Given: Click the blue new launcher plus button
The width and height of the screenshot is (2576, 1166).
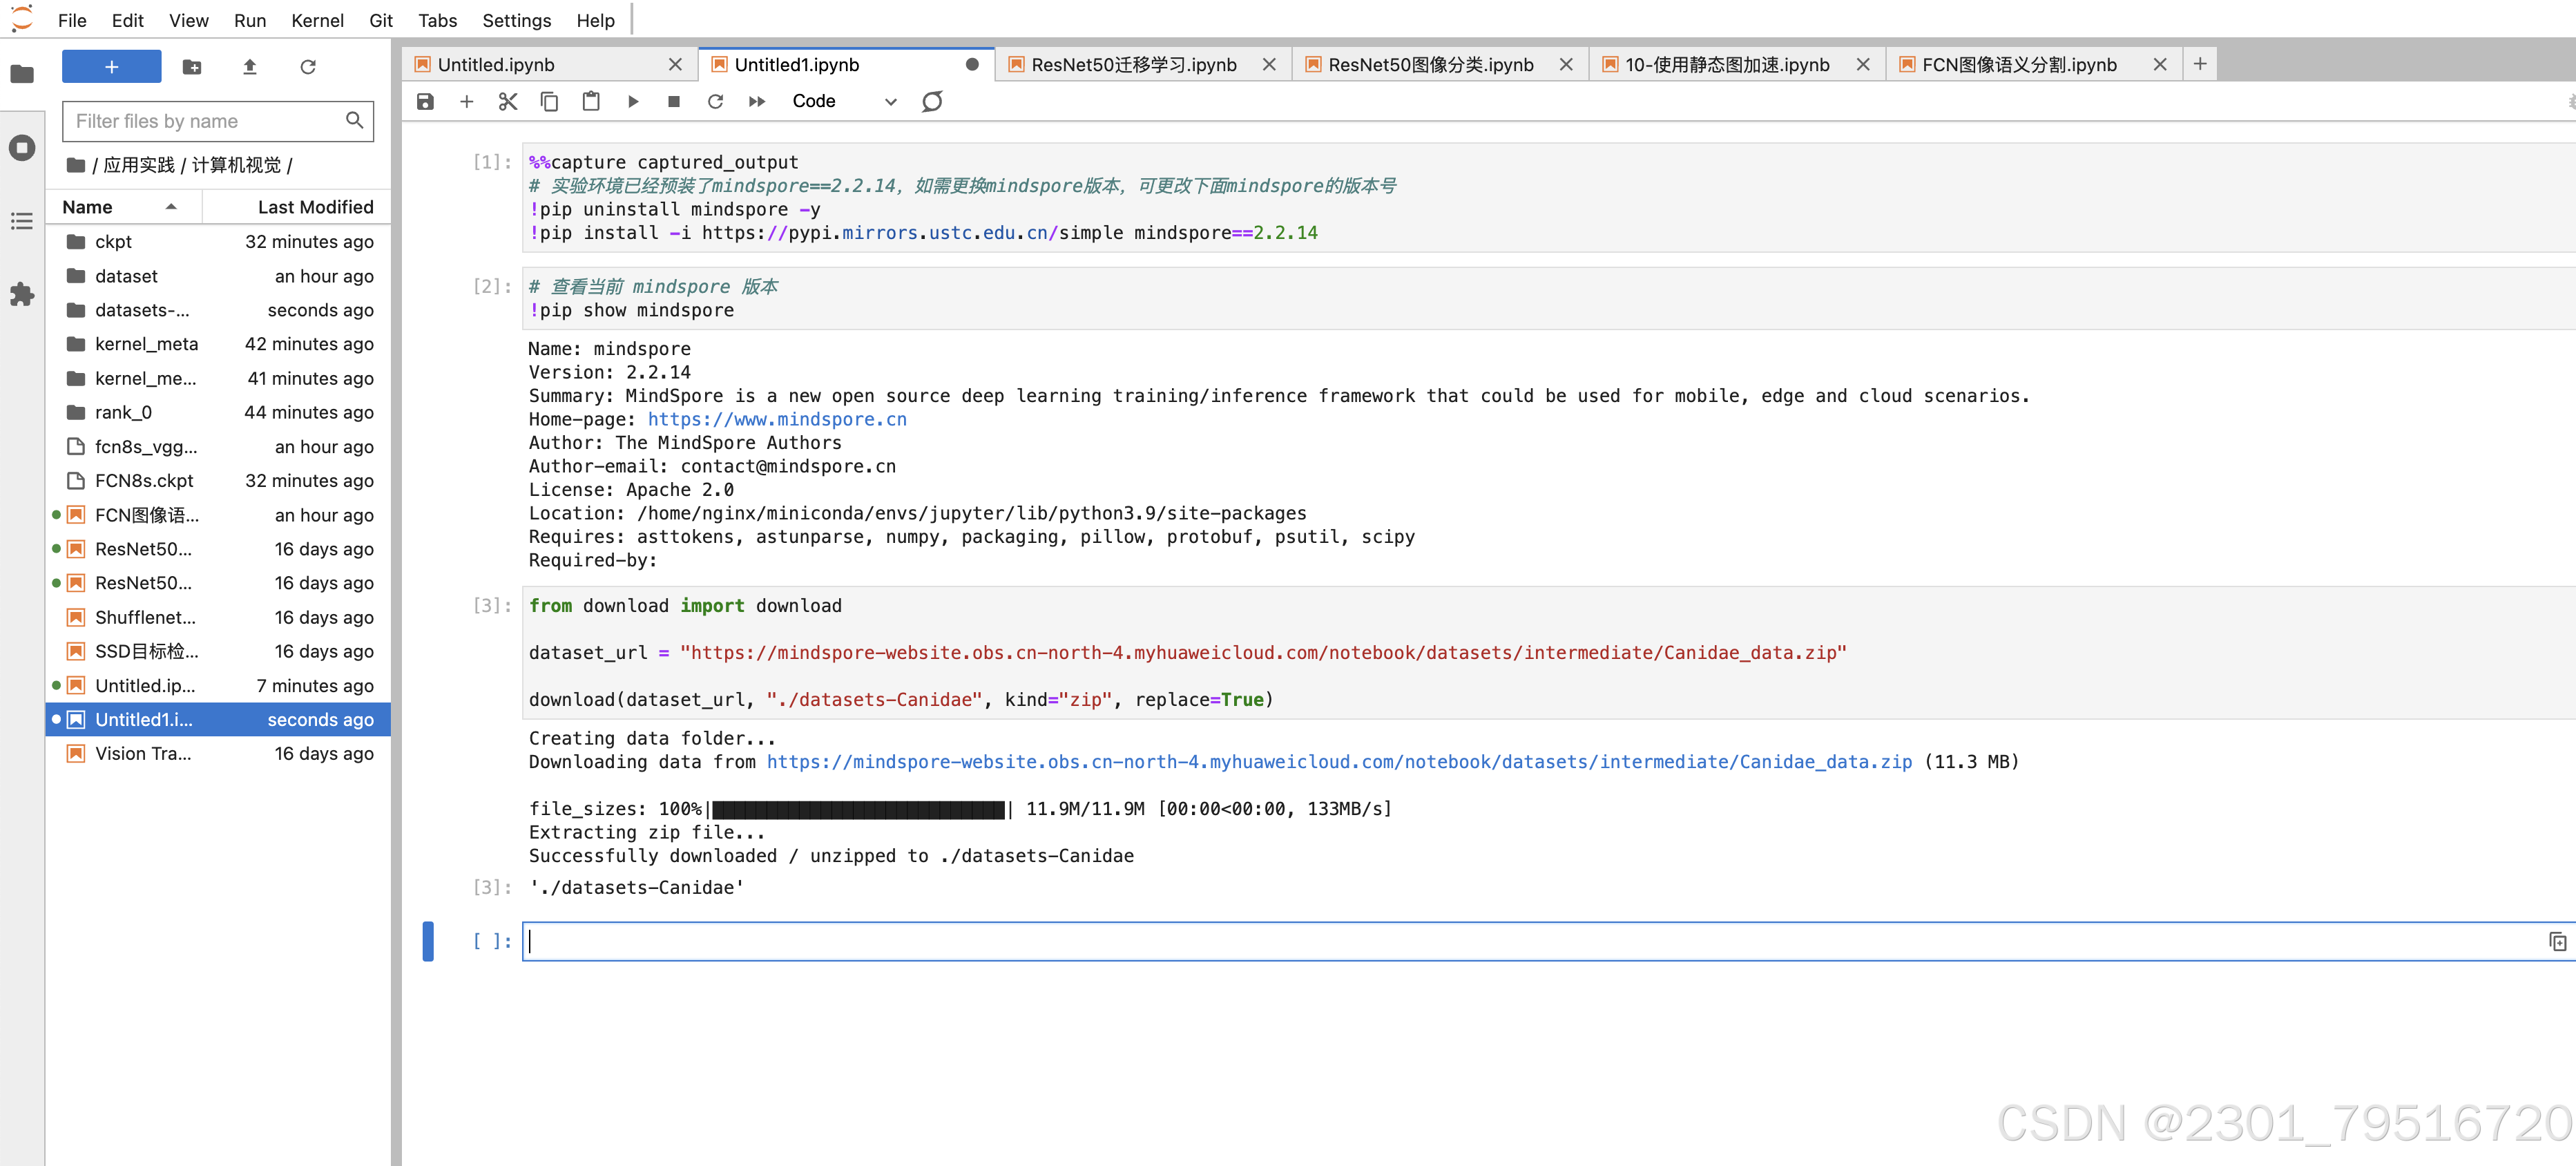Looking at the screenshot, I should coord(111,67).
